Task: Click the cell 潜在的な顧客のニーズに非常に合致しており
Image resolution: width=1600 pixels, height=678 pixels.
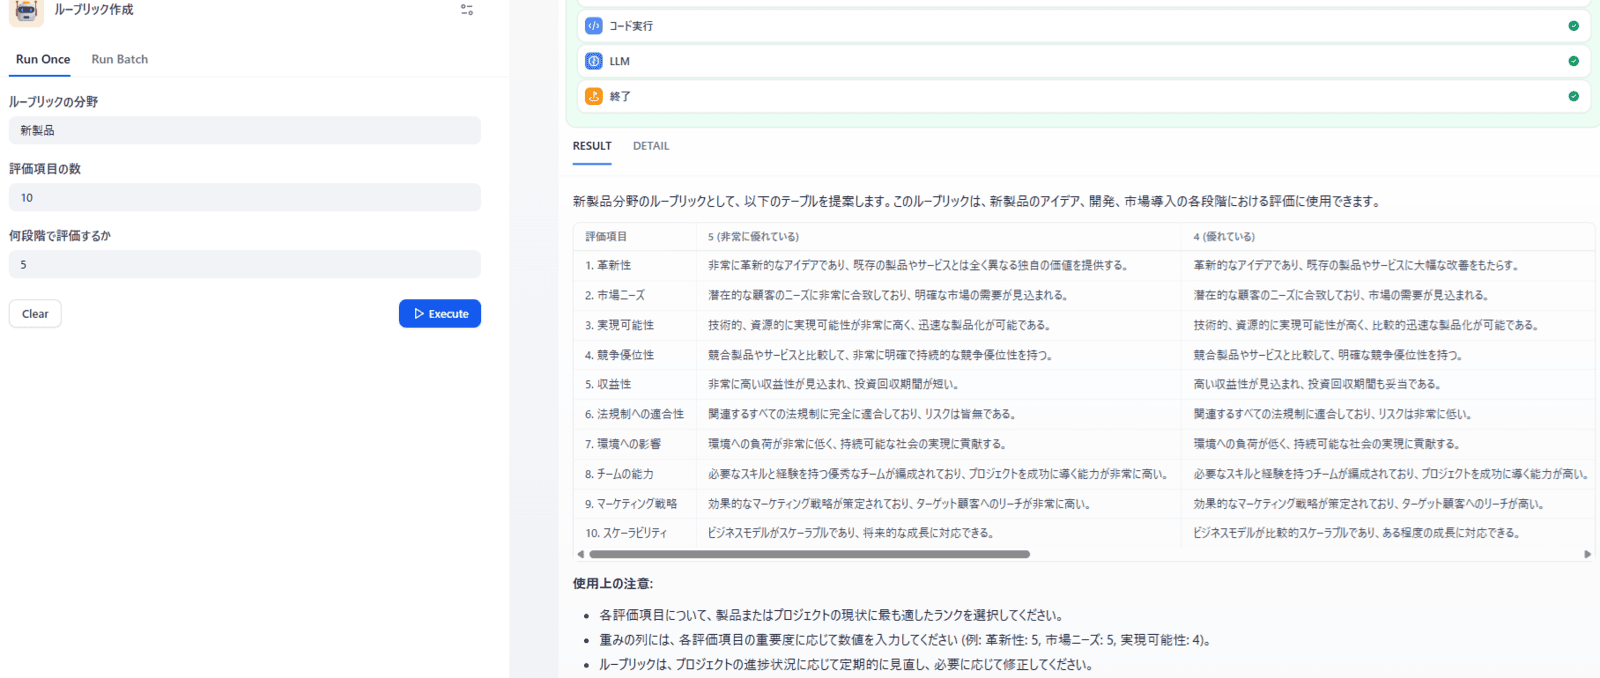Action: tap(888, 296)
